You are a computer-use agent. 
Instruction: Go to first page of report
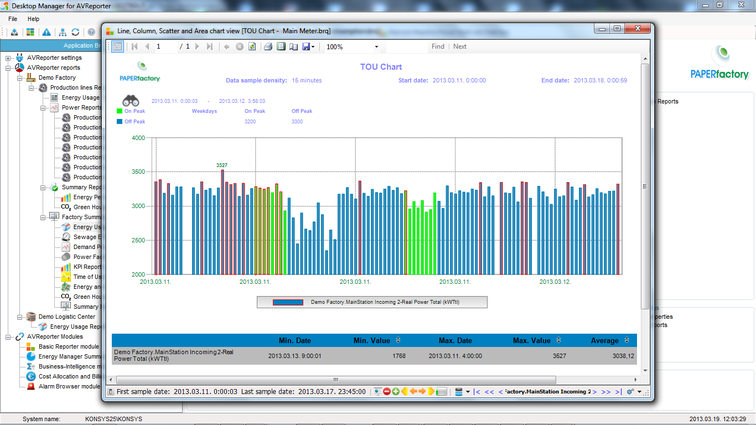tap(135, 47)
